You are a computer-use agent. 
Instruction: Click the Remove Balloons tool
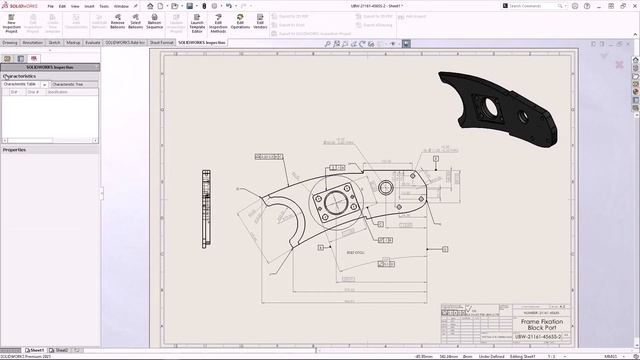click(118, 21)
